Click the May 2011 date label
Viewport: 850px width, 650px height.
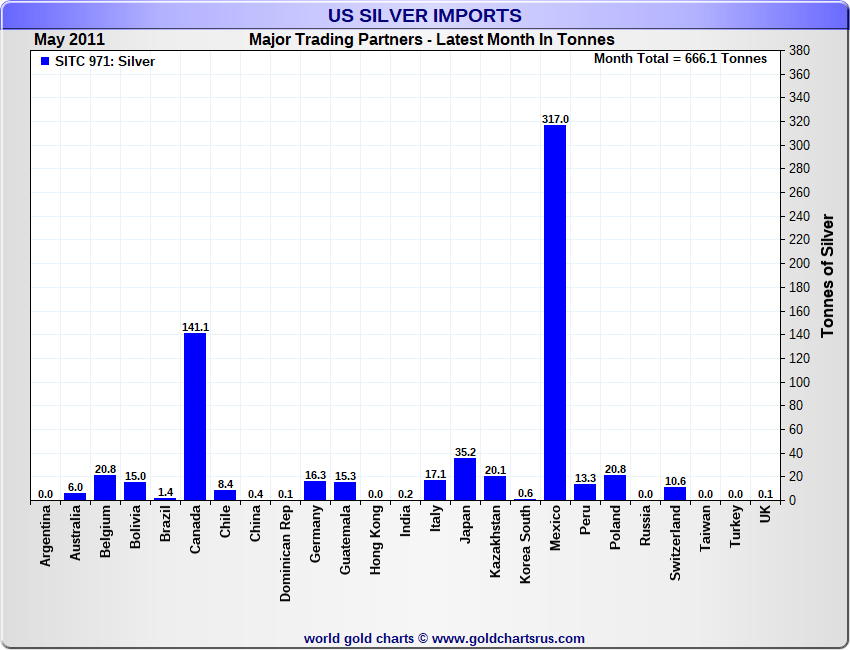coord(69,40)
